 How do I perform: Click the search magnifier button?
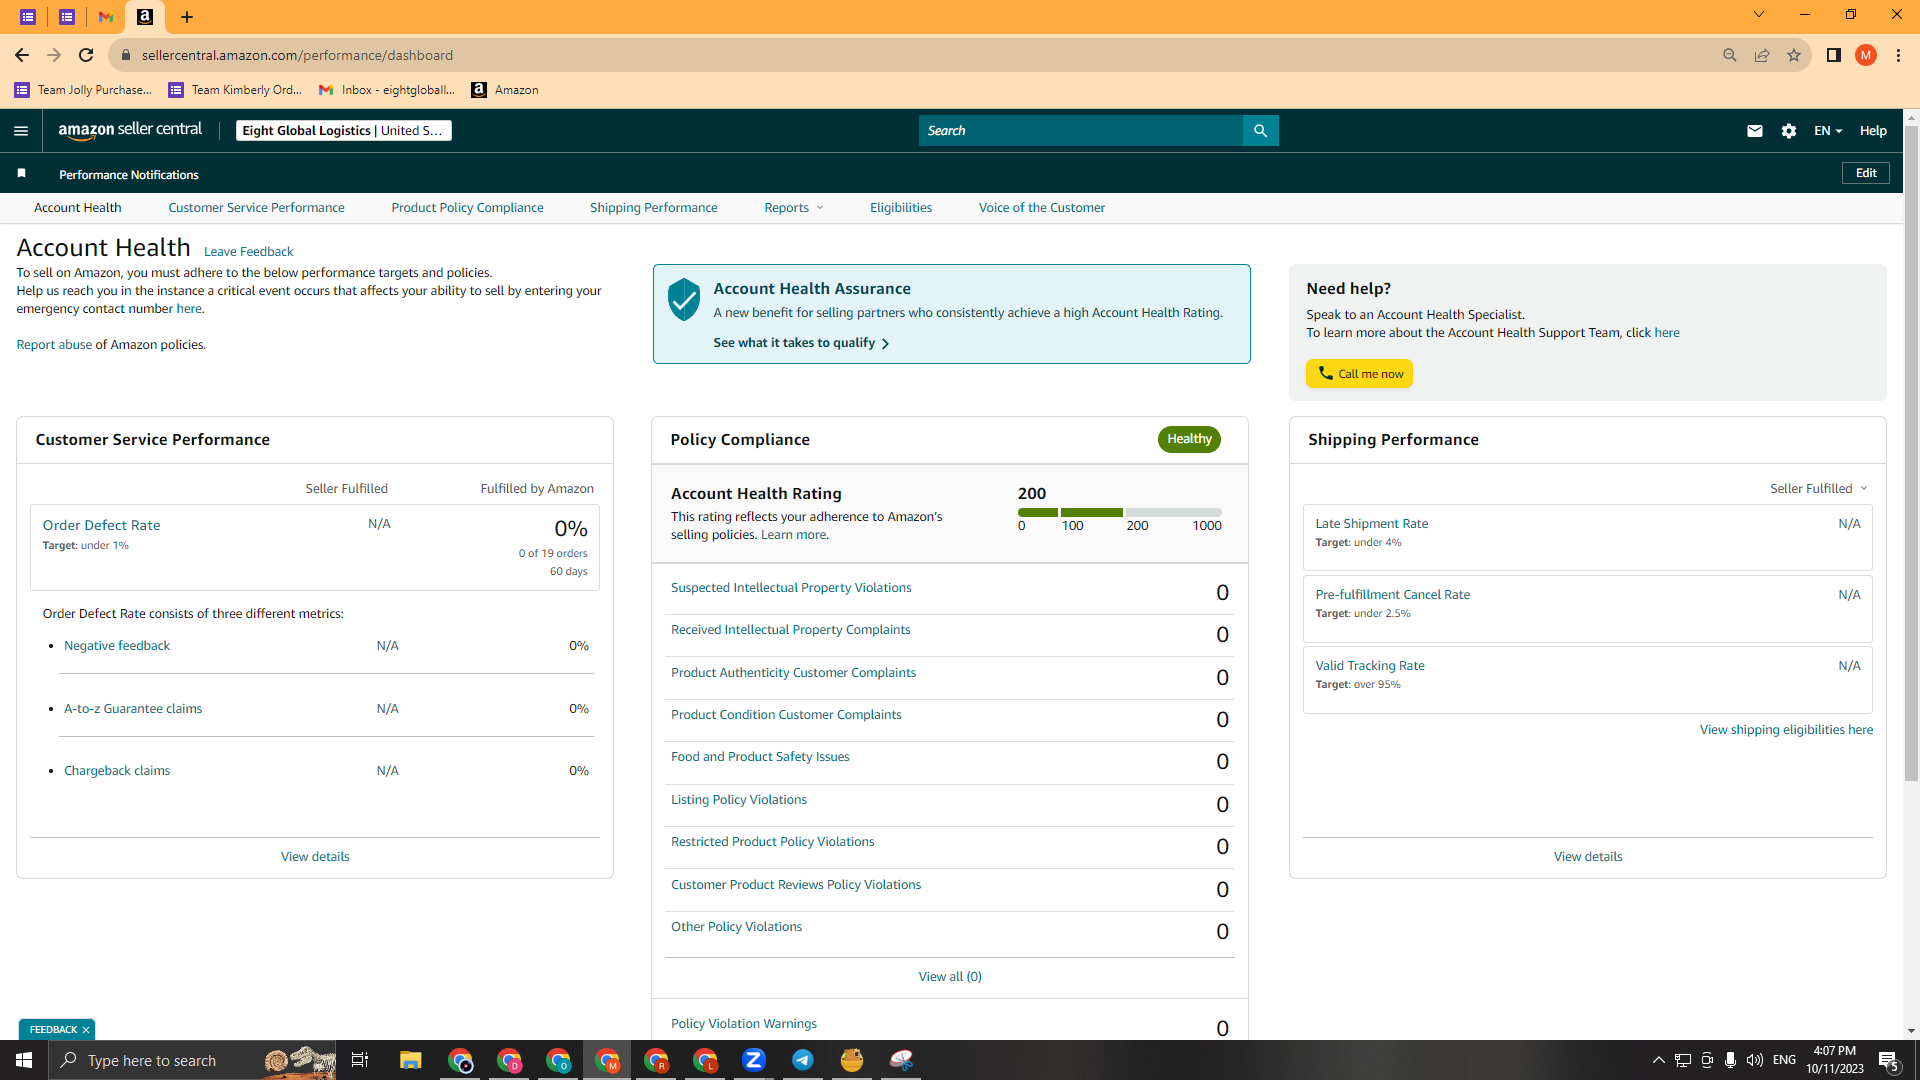tap(1260, 131)
